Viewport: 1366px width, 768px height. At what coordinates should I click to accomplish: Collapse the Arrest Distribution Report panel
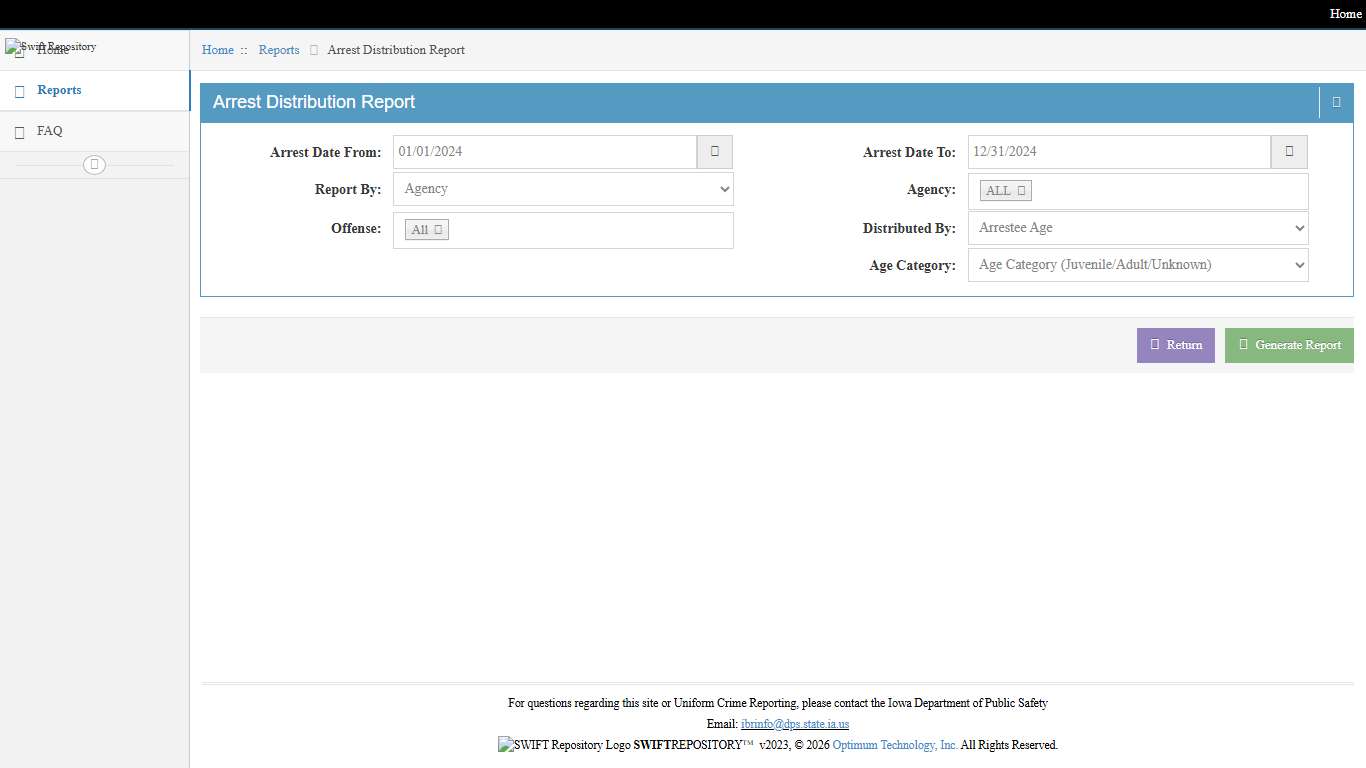(1336, 102)
